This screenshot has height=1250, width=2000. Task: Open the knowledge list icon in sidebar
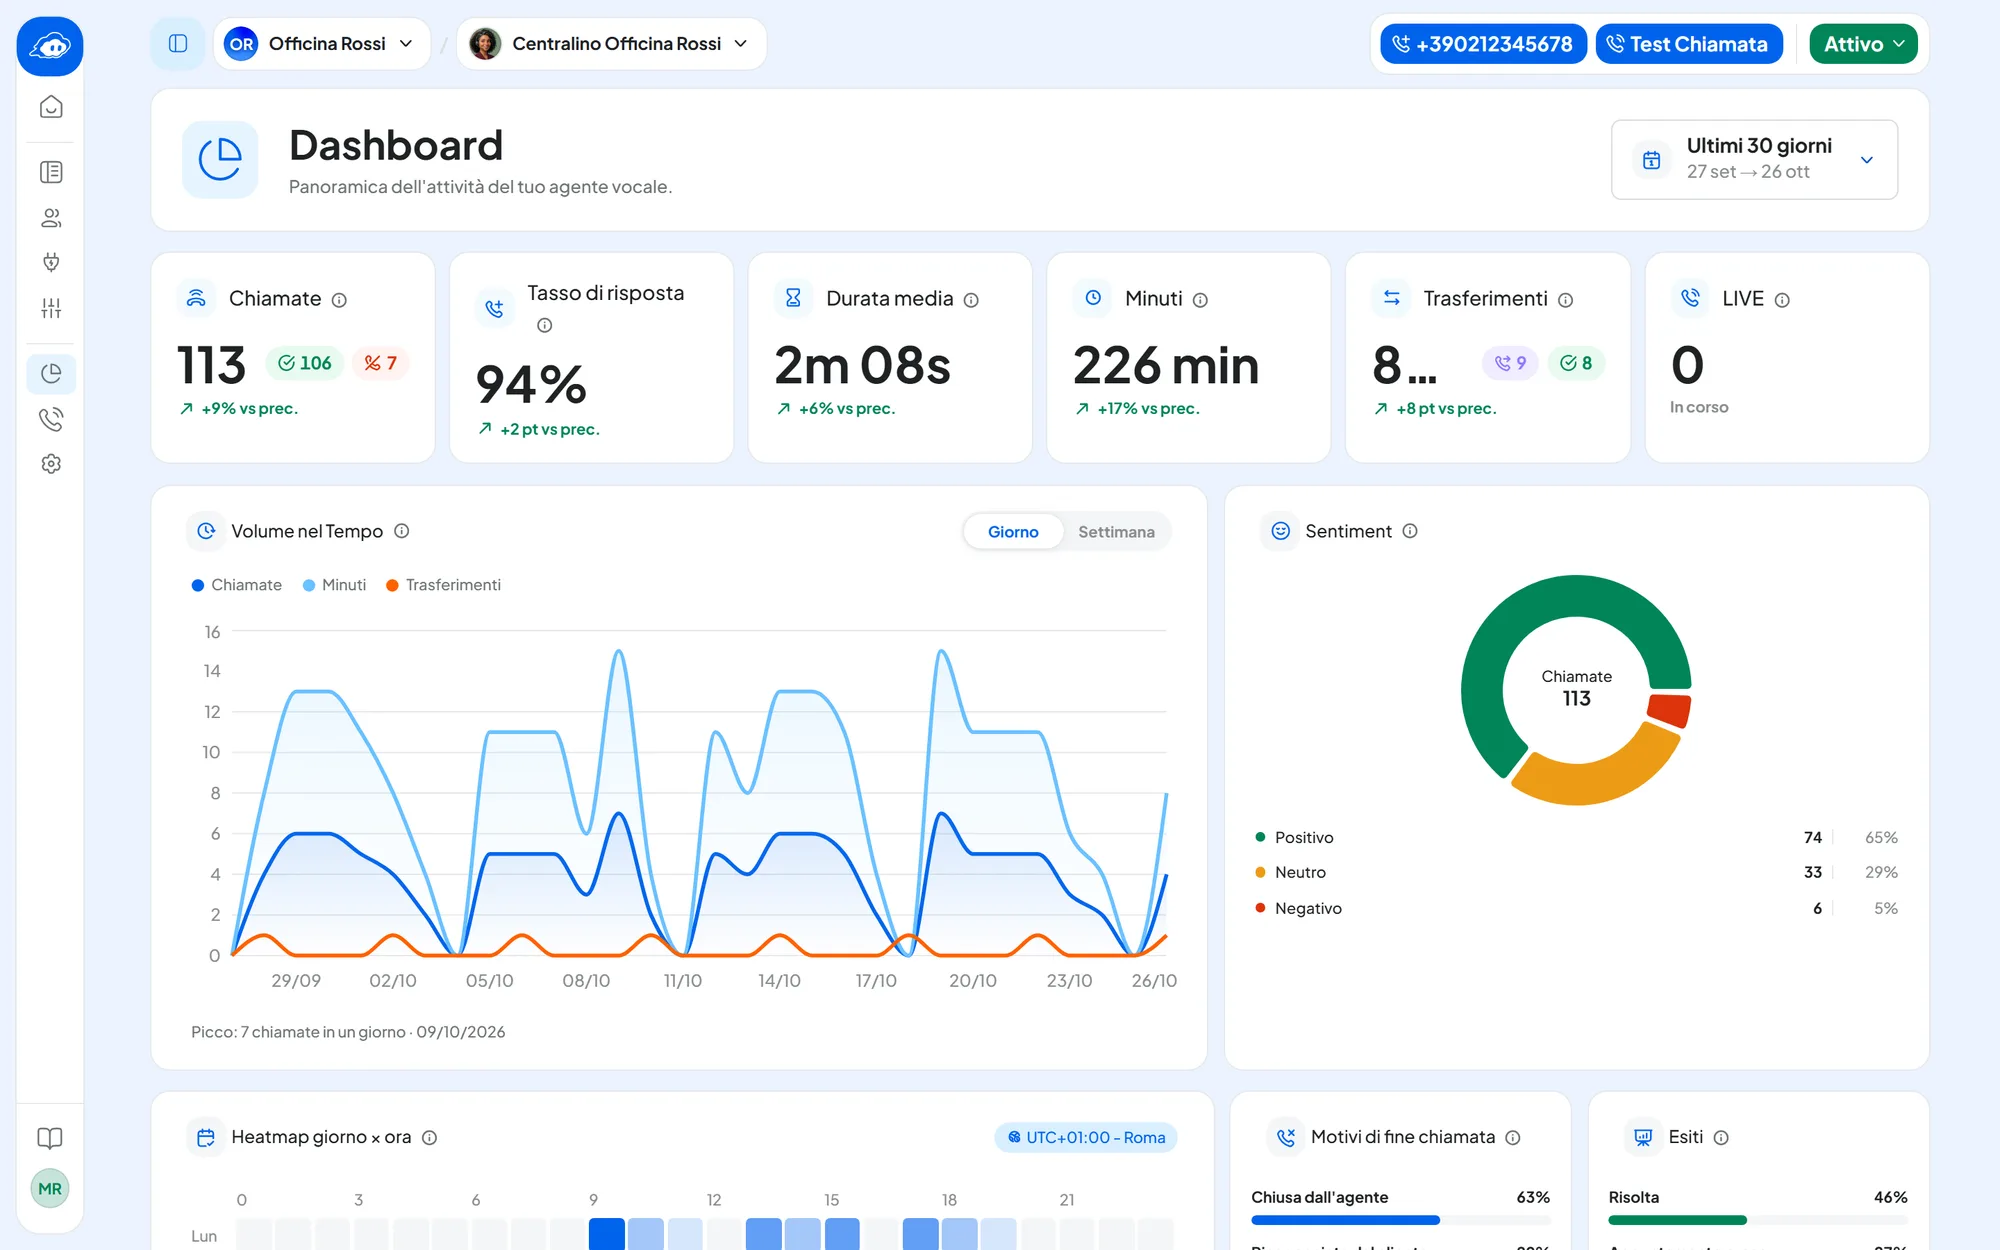pos(51,172)
